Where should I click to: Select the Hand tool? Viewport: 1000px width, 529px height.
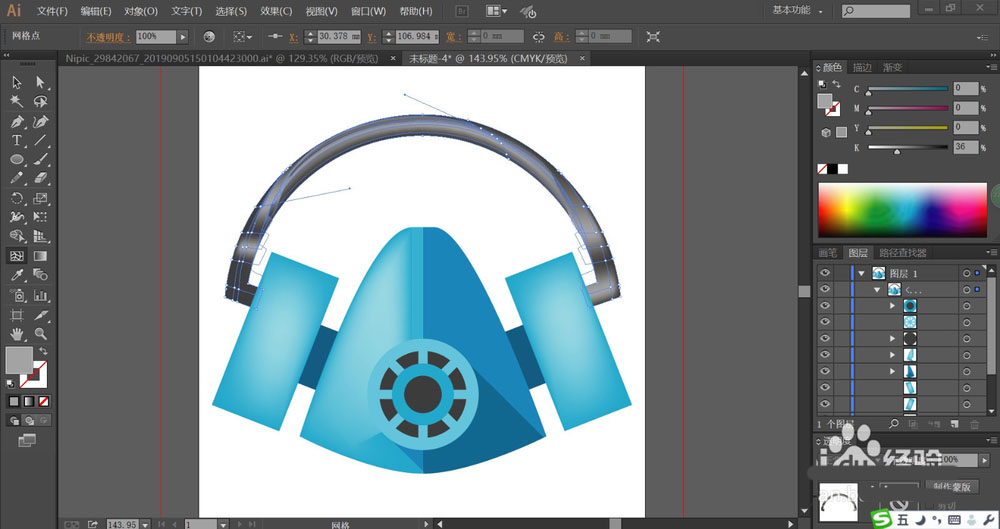coord(17,333)
